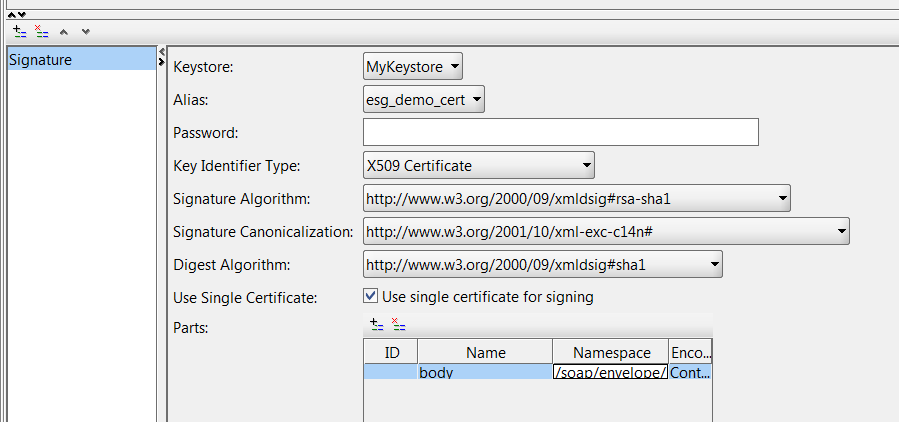Expand the Key Identifier Type dropdown
Viewport: 899px width, 422px height.
coord(478,165)
